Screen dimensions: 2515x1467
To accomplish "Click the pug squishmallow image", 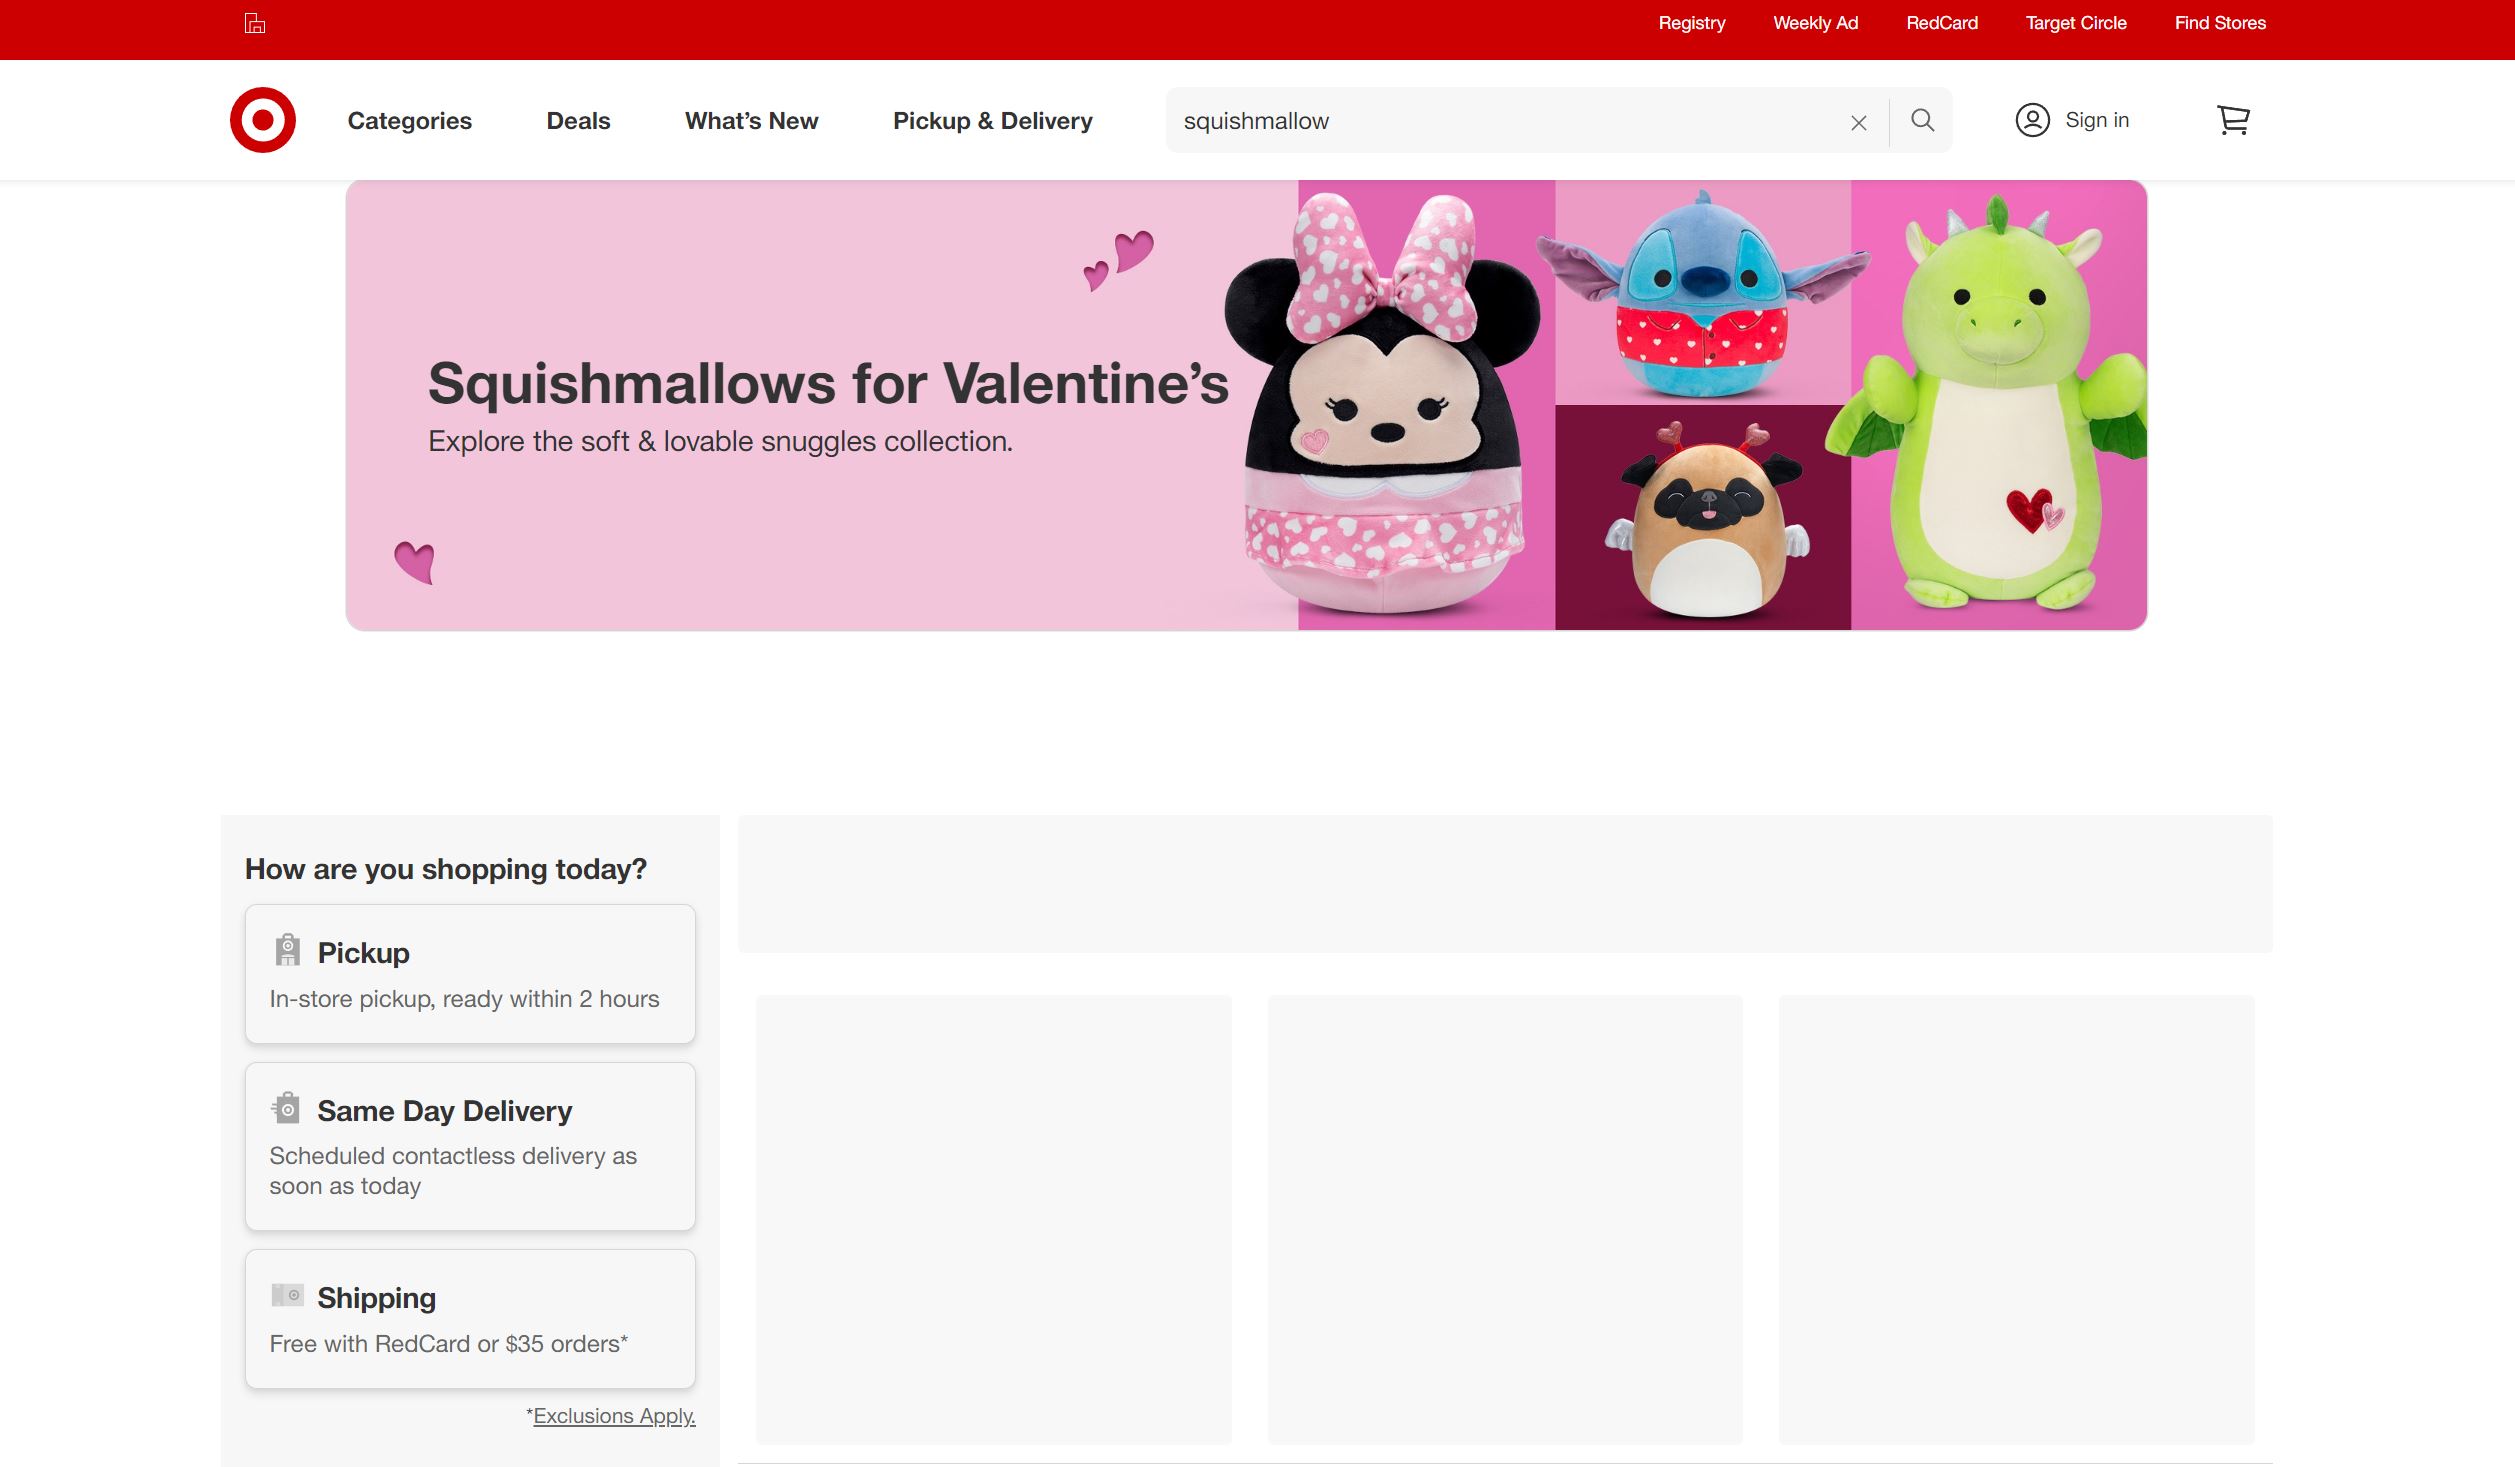I will (1707, 520).
